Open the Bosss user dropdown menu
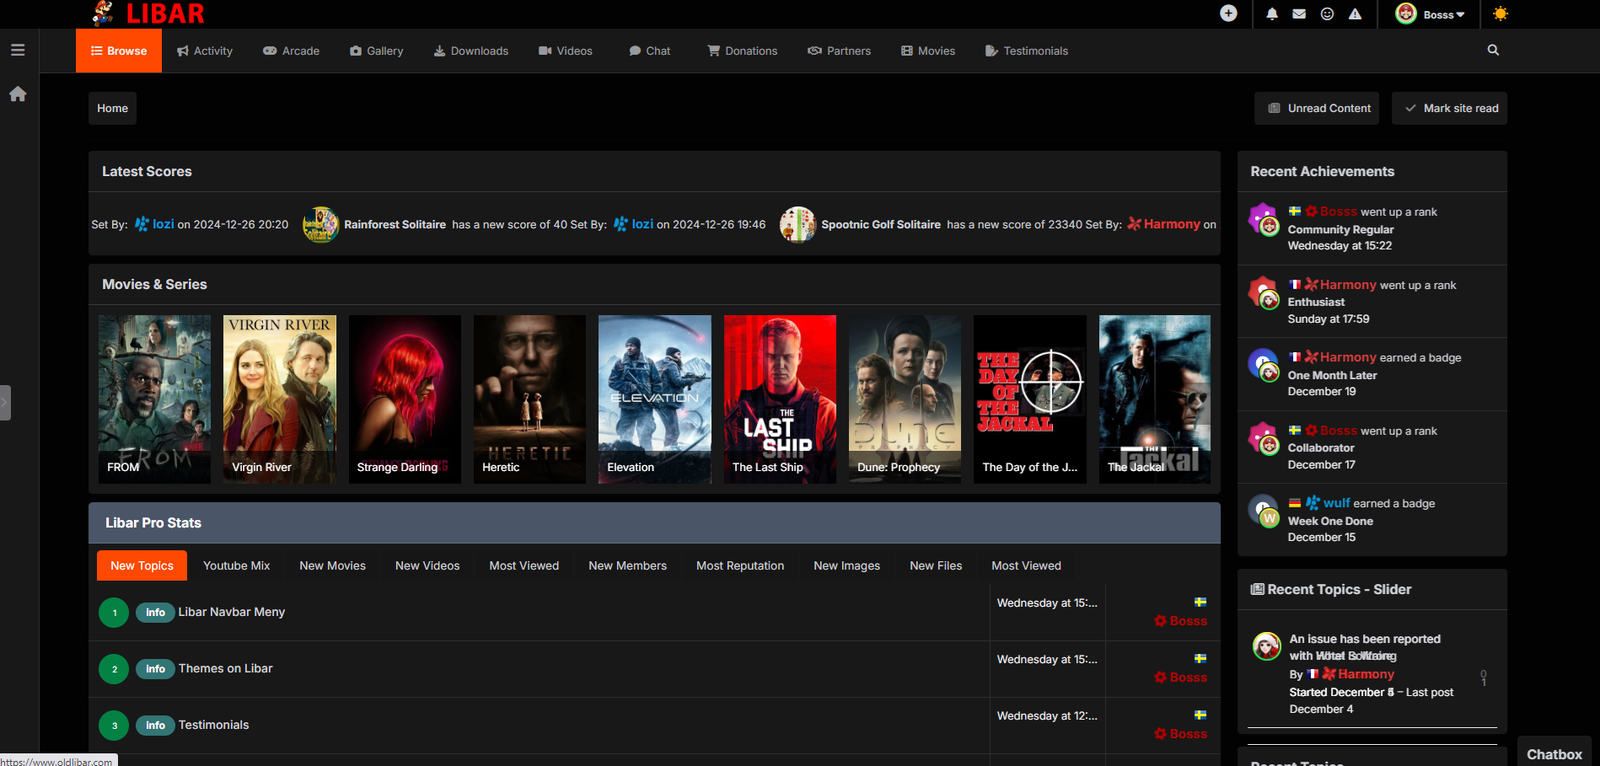This screenshot has width=1600, height=766. pos(1431,14)
